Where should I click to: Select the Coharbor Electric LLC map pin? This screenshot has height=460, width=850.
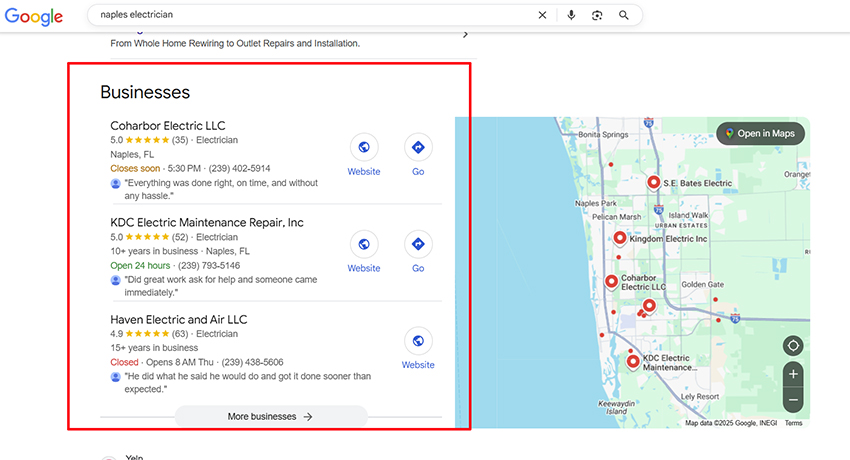pos(611,282)
